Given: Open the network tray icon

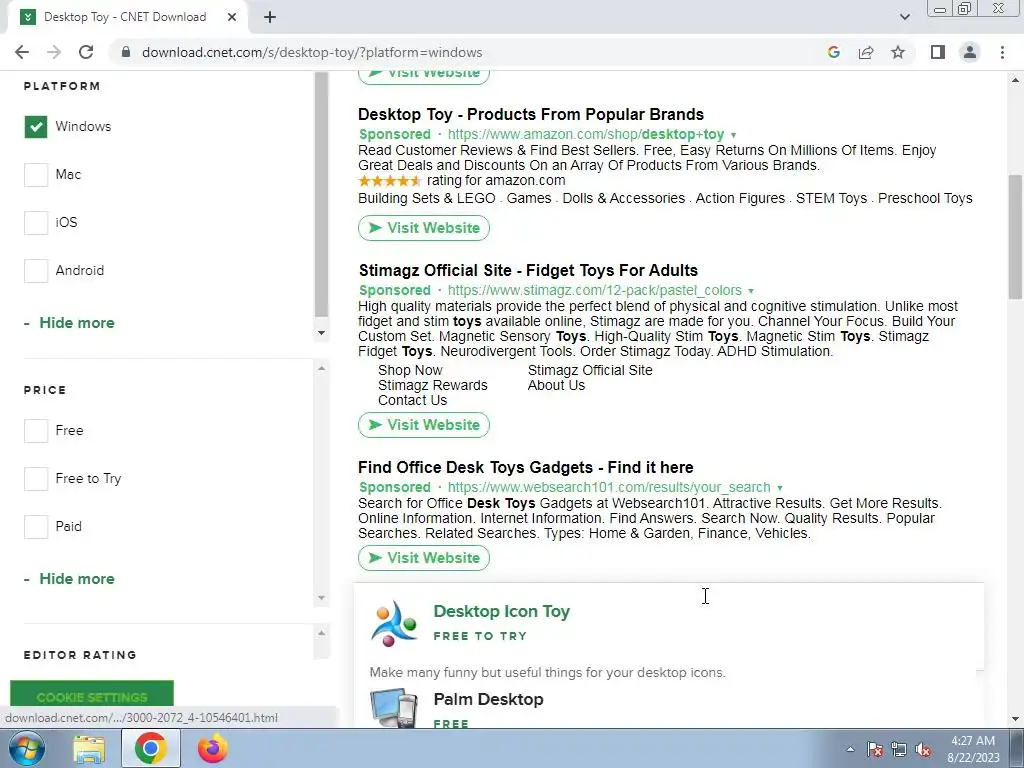Looking at the screenshot, I should point(899,749).
